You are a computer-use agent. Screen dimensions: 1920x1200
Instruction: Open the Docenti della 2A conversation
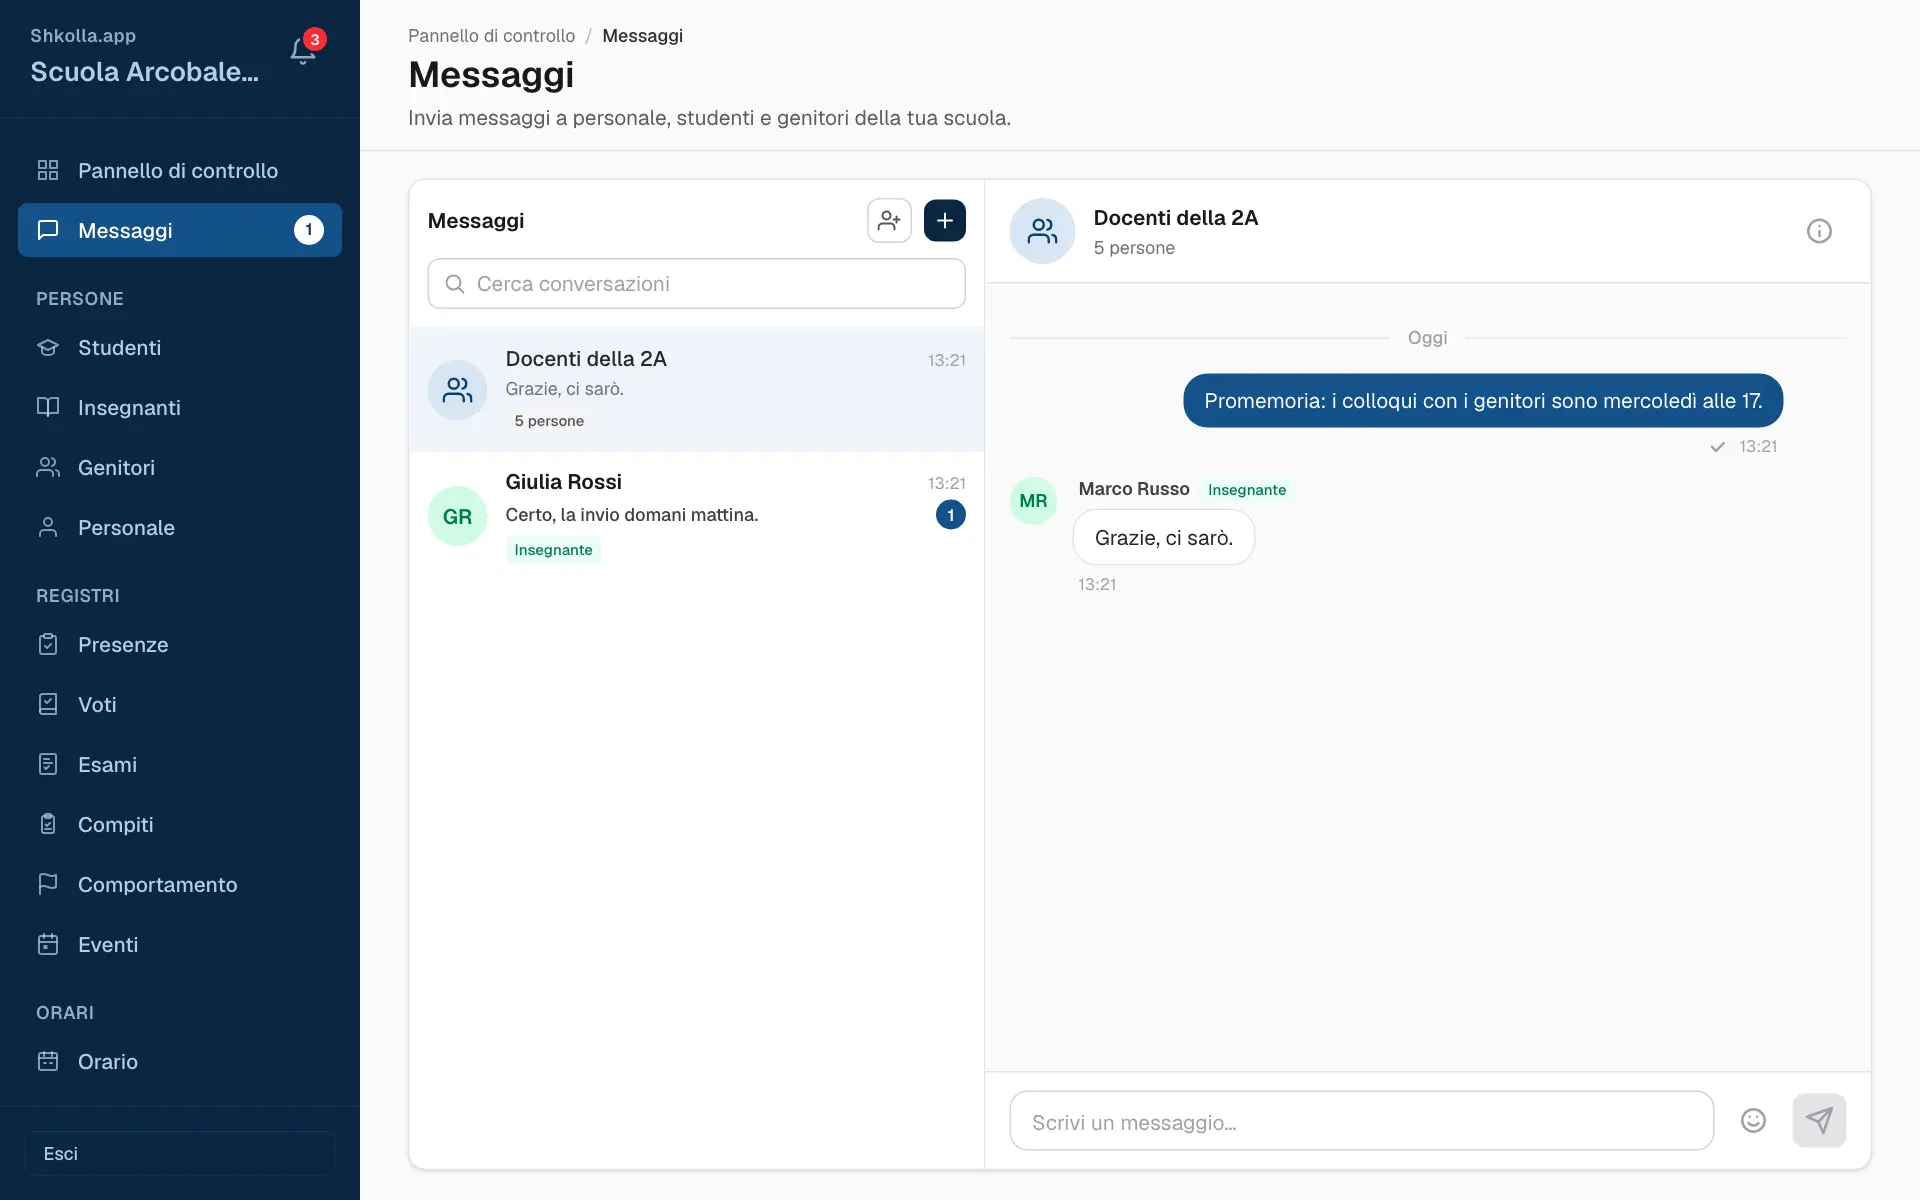click(x=696, y=390)
